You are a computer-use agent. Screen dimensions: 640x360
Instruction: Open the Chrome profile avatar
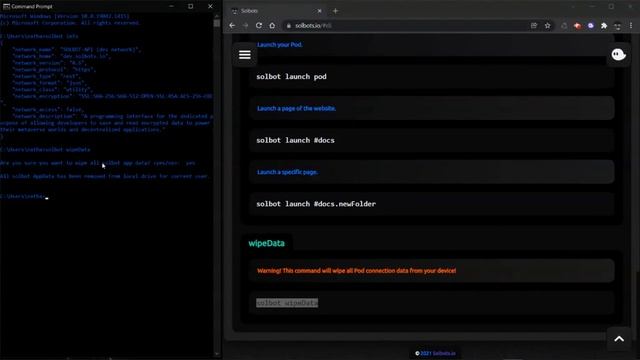click(618, 26)
